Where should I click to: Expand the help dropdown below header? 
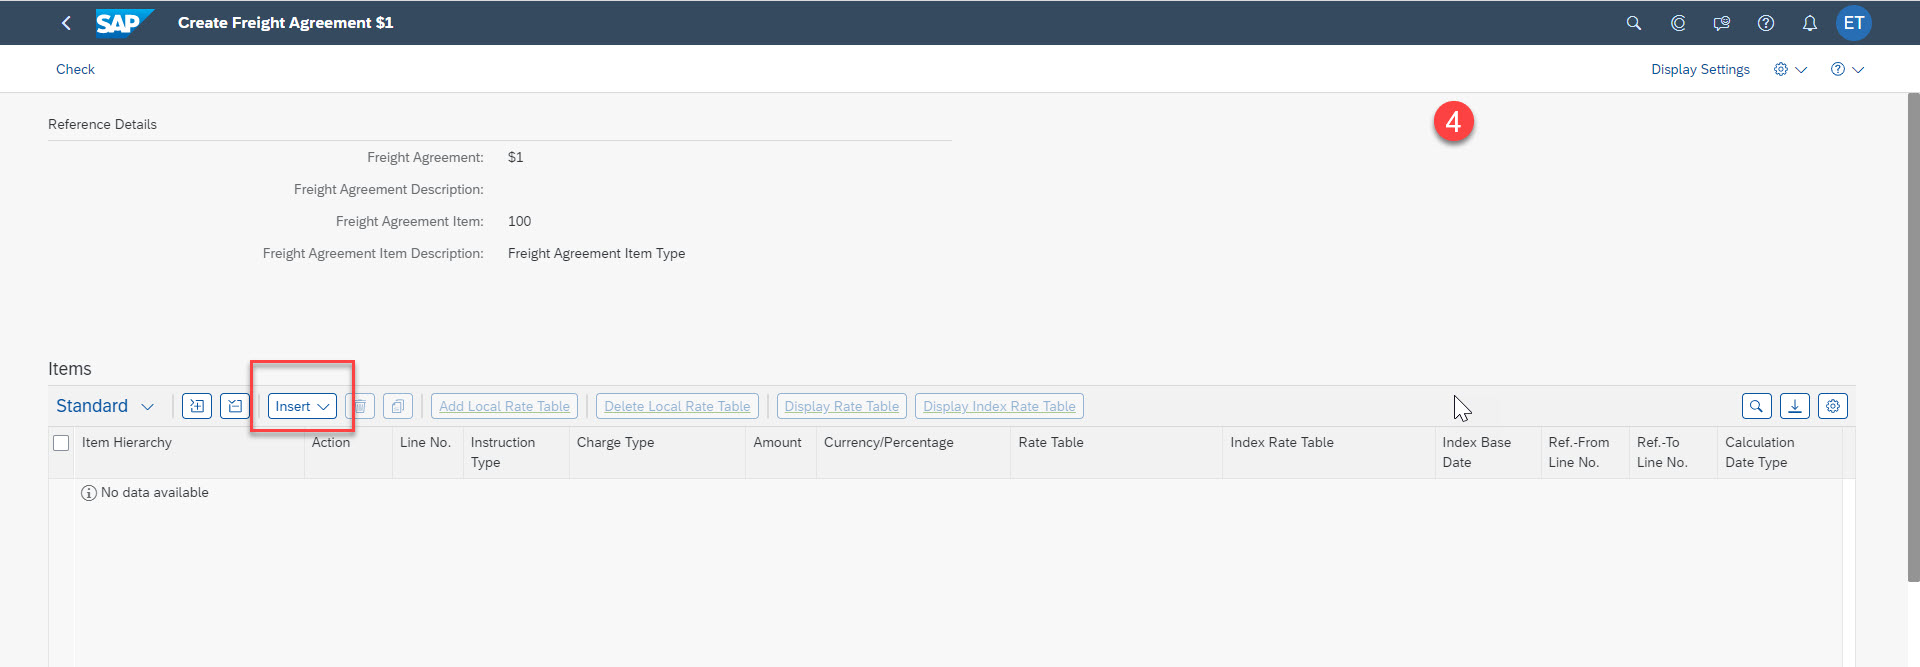[x=1847, y=69]
